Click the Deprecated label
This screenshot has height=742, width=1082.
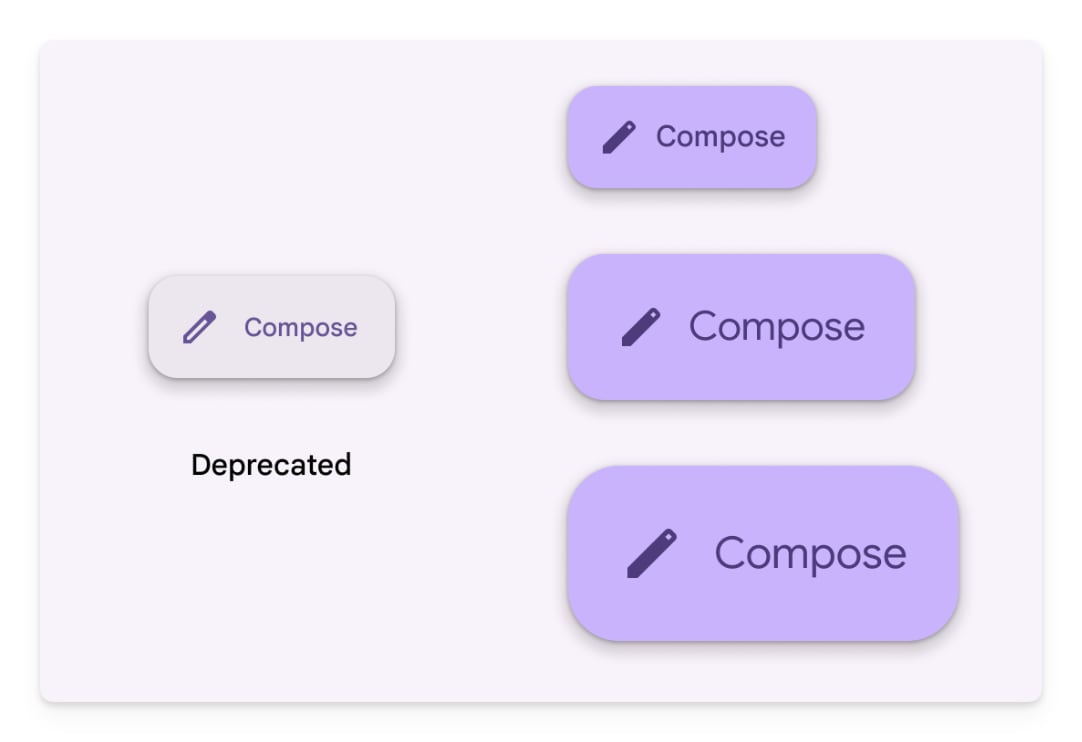click(x=271, y=465)
